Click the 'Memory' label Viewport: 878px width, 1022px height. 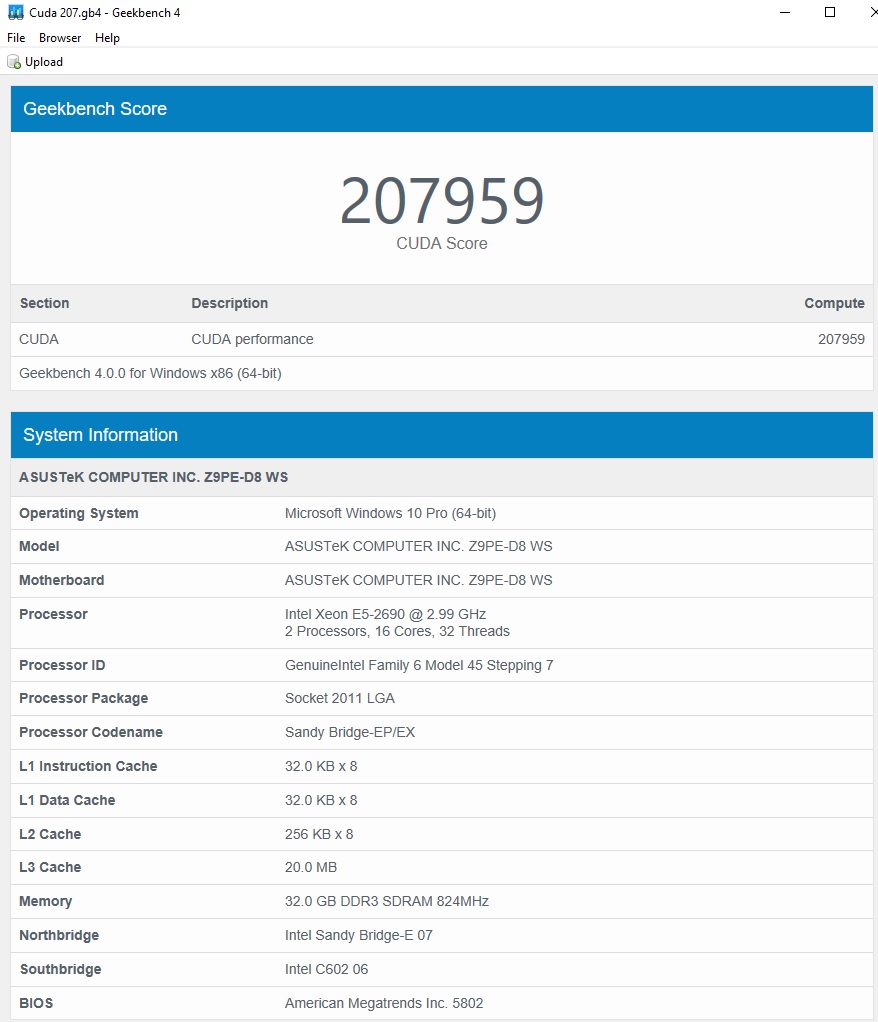tap(46, 901)
